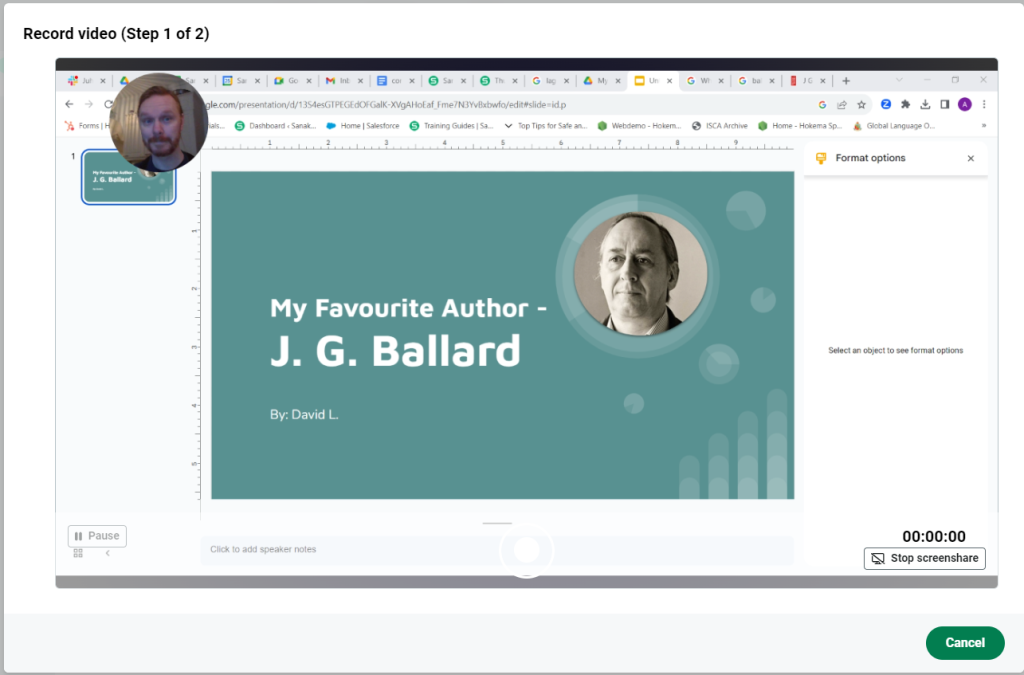
Task: Collapse the slide filmstrip arrow
Action: (x=108, y=554)
